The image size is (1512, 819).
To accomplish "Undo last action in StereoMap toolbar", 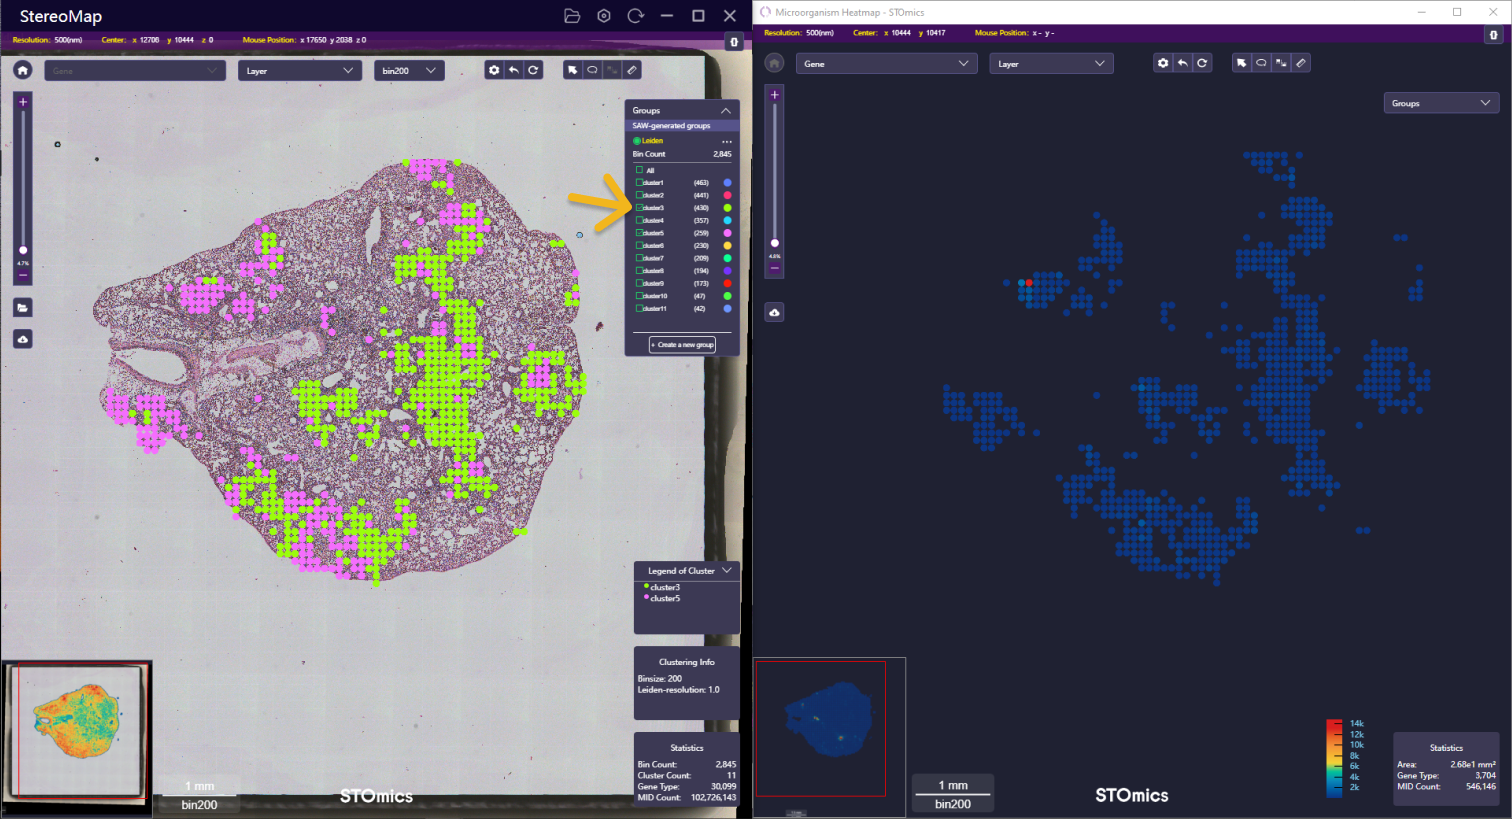I will (x=514, y=70).
